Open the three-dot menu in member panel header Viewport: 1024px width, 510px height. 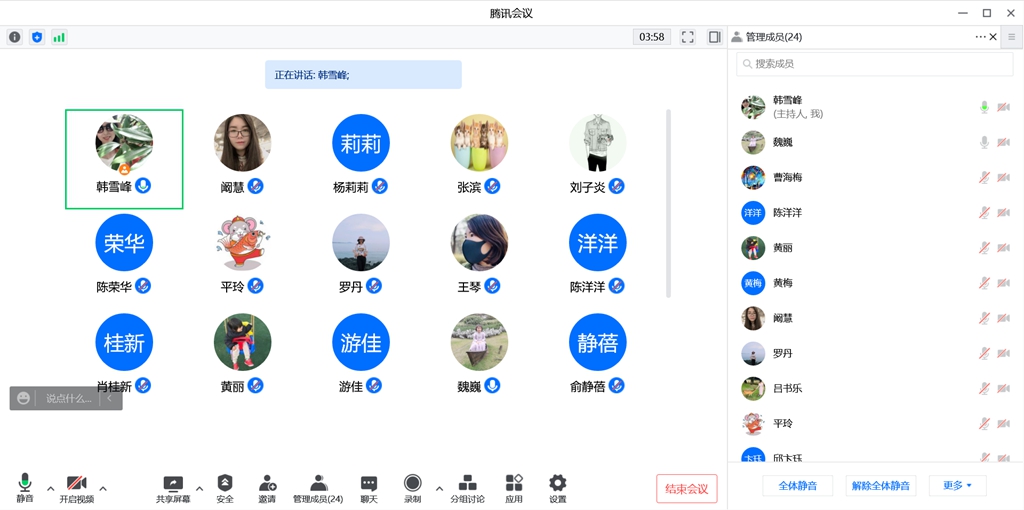click(x=980, y=37)
